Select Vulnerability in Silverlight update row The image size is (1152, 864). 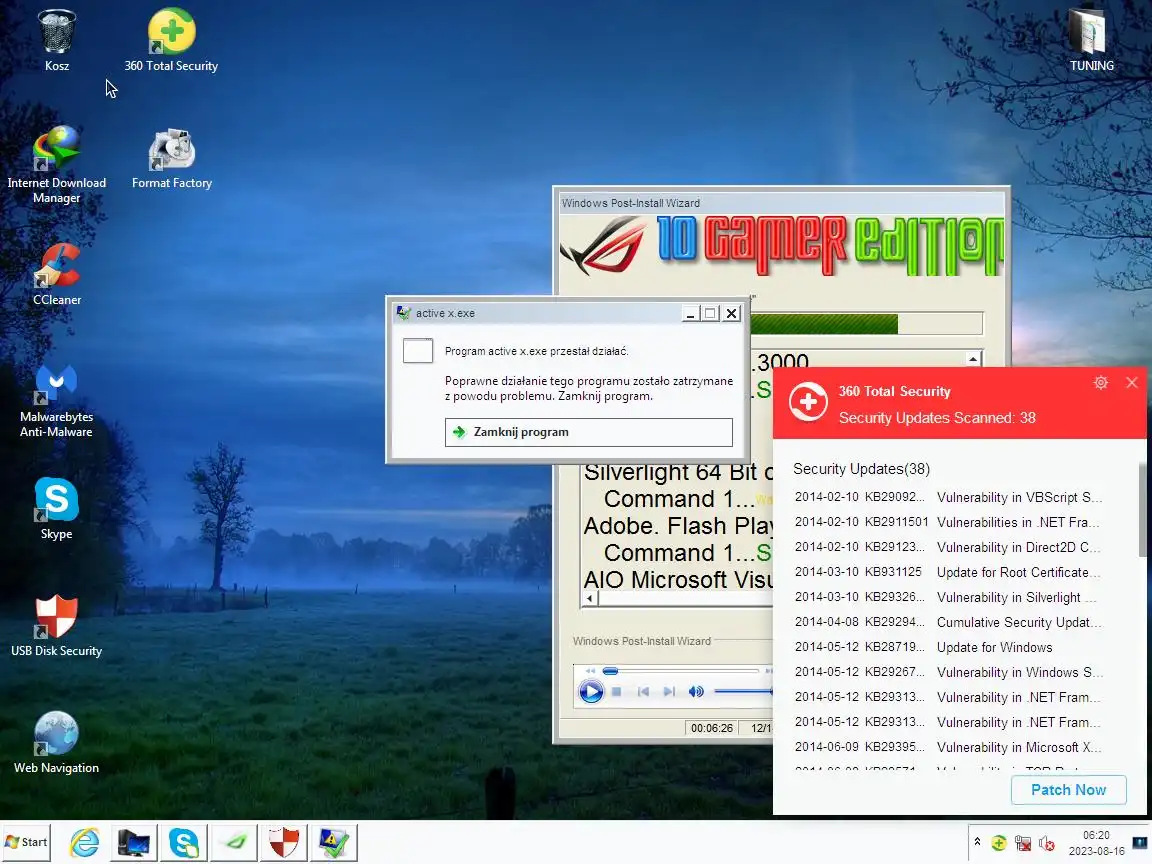point(948,597)
